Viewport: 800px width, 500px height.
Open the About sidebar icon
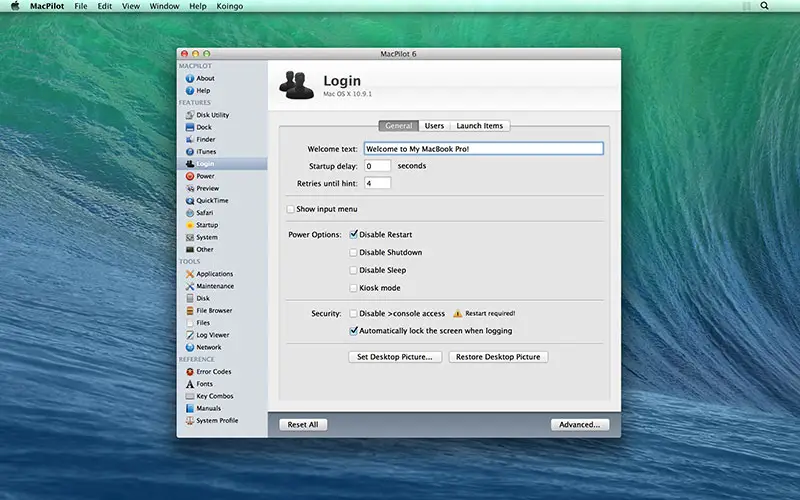pyautogui.click(x=190, y=78)
